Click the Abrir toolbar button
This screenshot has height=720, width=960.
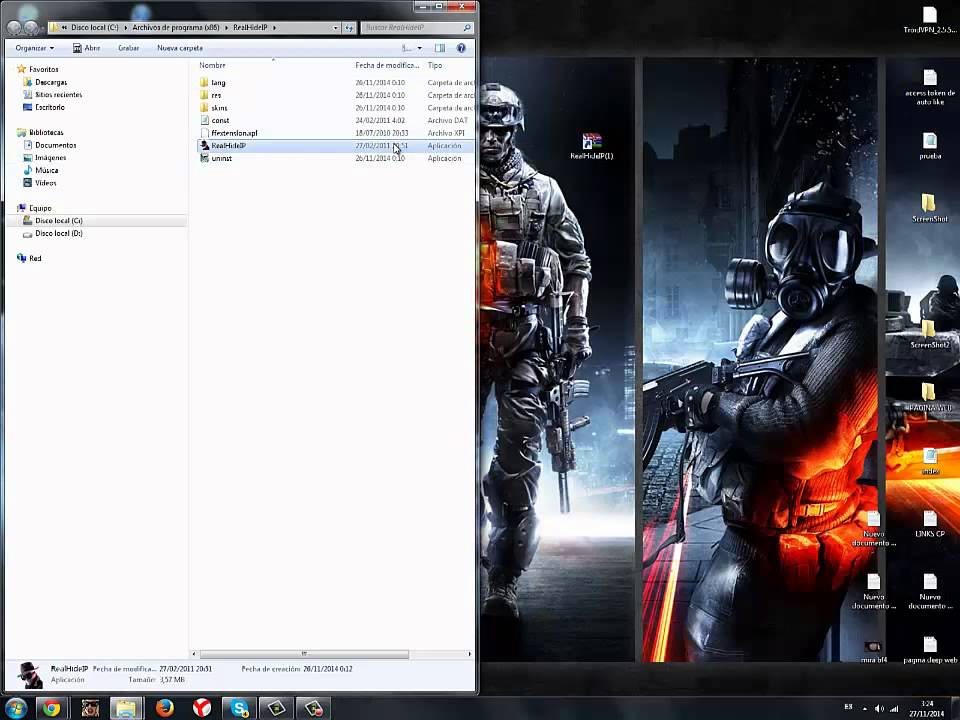click(x=86, y=48)
